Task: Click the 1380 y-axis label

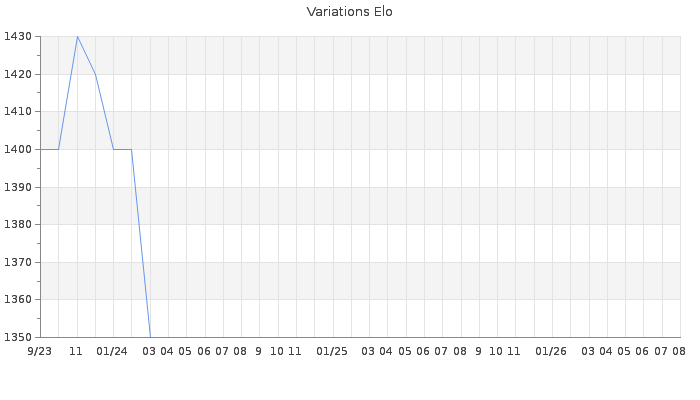Action: (x=18, y=225)
